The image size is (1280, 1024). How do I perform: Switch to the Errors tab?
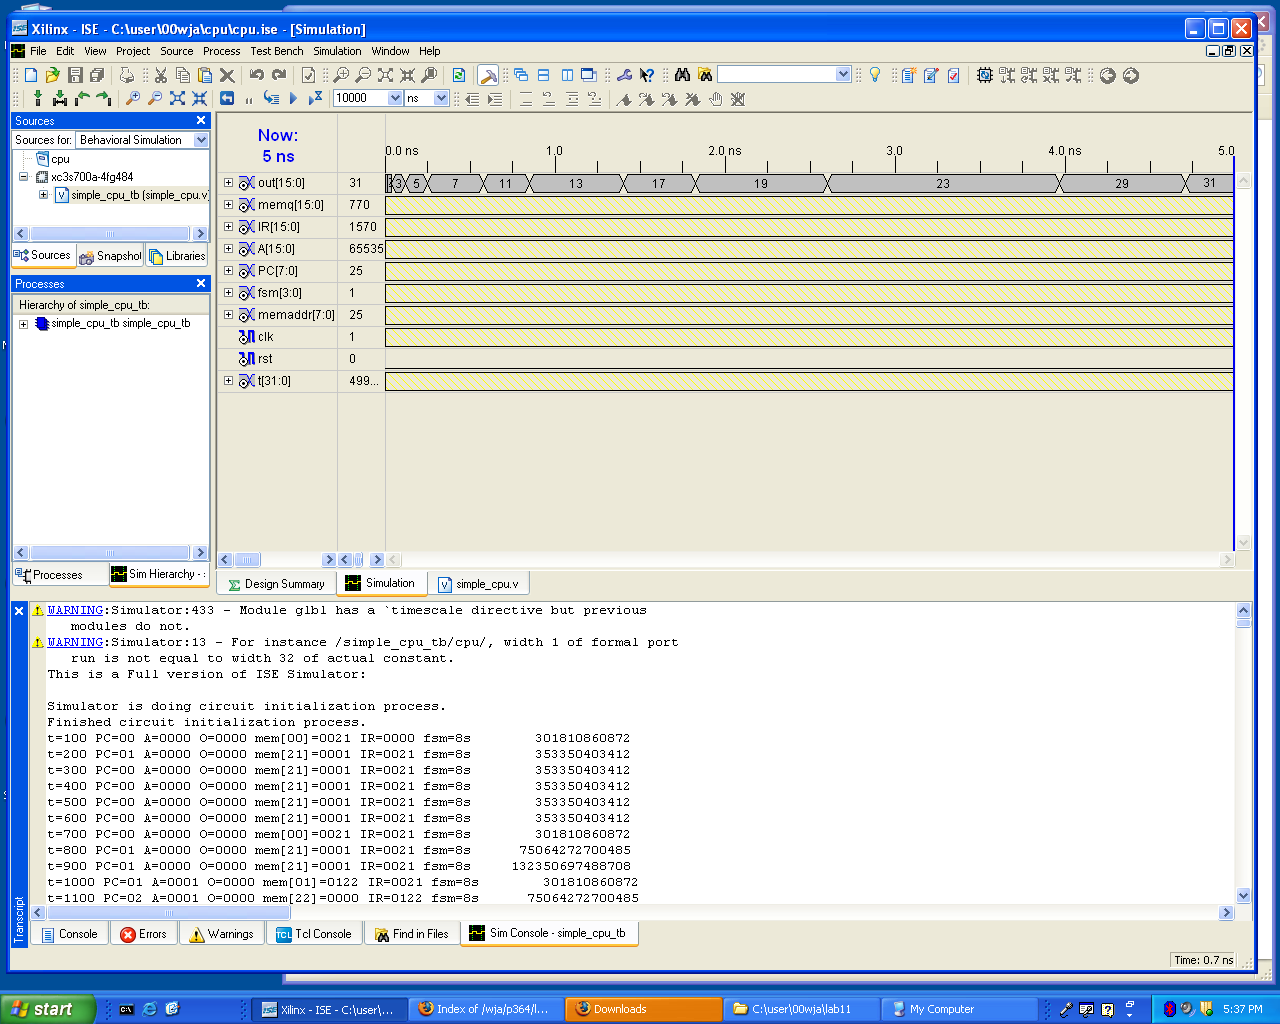tap(143, 934)
